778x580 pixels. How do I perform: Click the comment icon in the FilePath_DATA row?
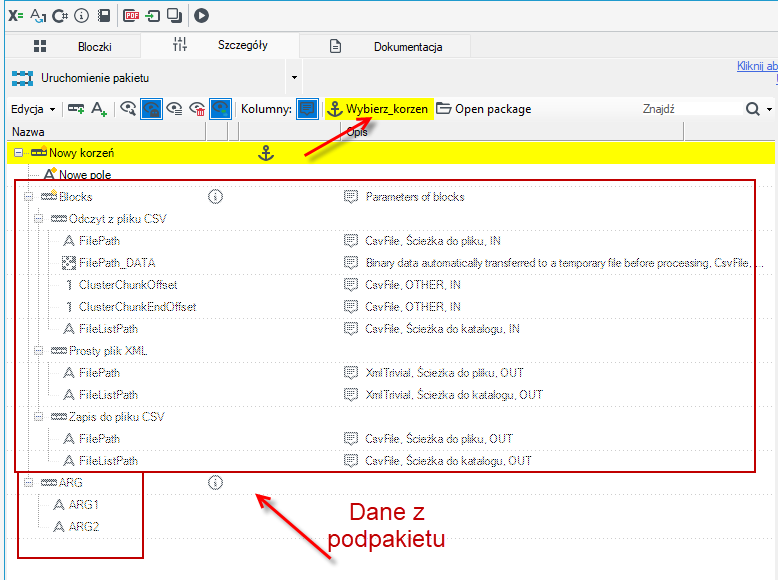click(351, 263)
